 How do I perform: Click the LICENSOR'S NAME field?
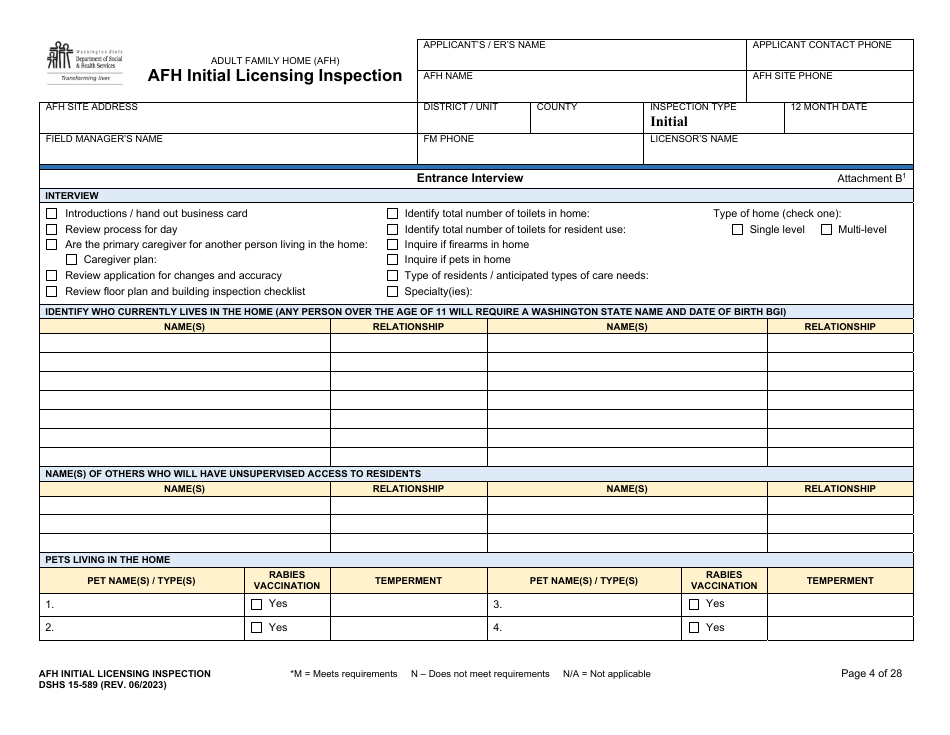(780, 148)
